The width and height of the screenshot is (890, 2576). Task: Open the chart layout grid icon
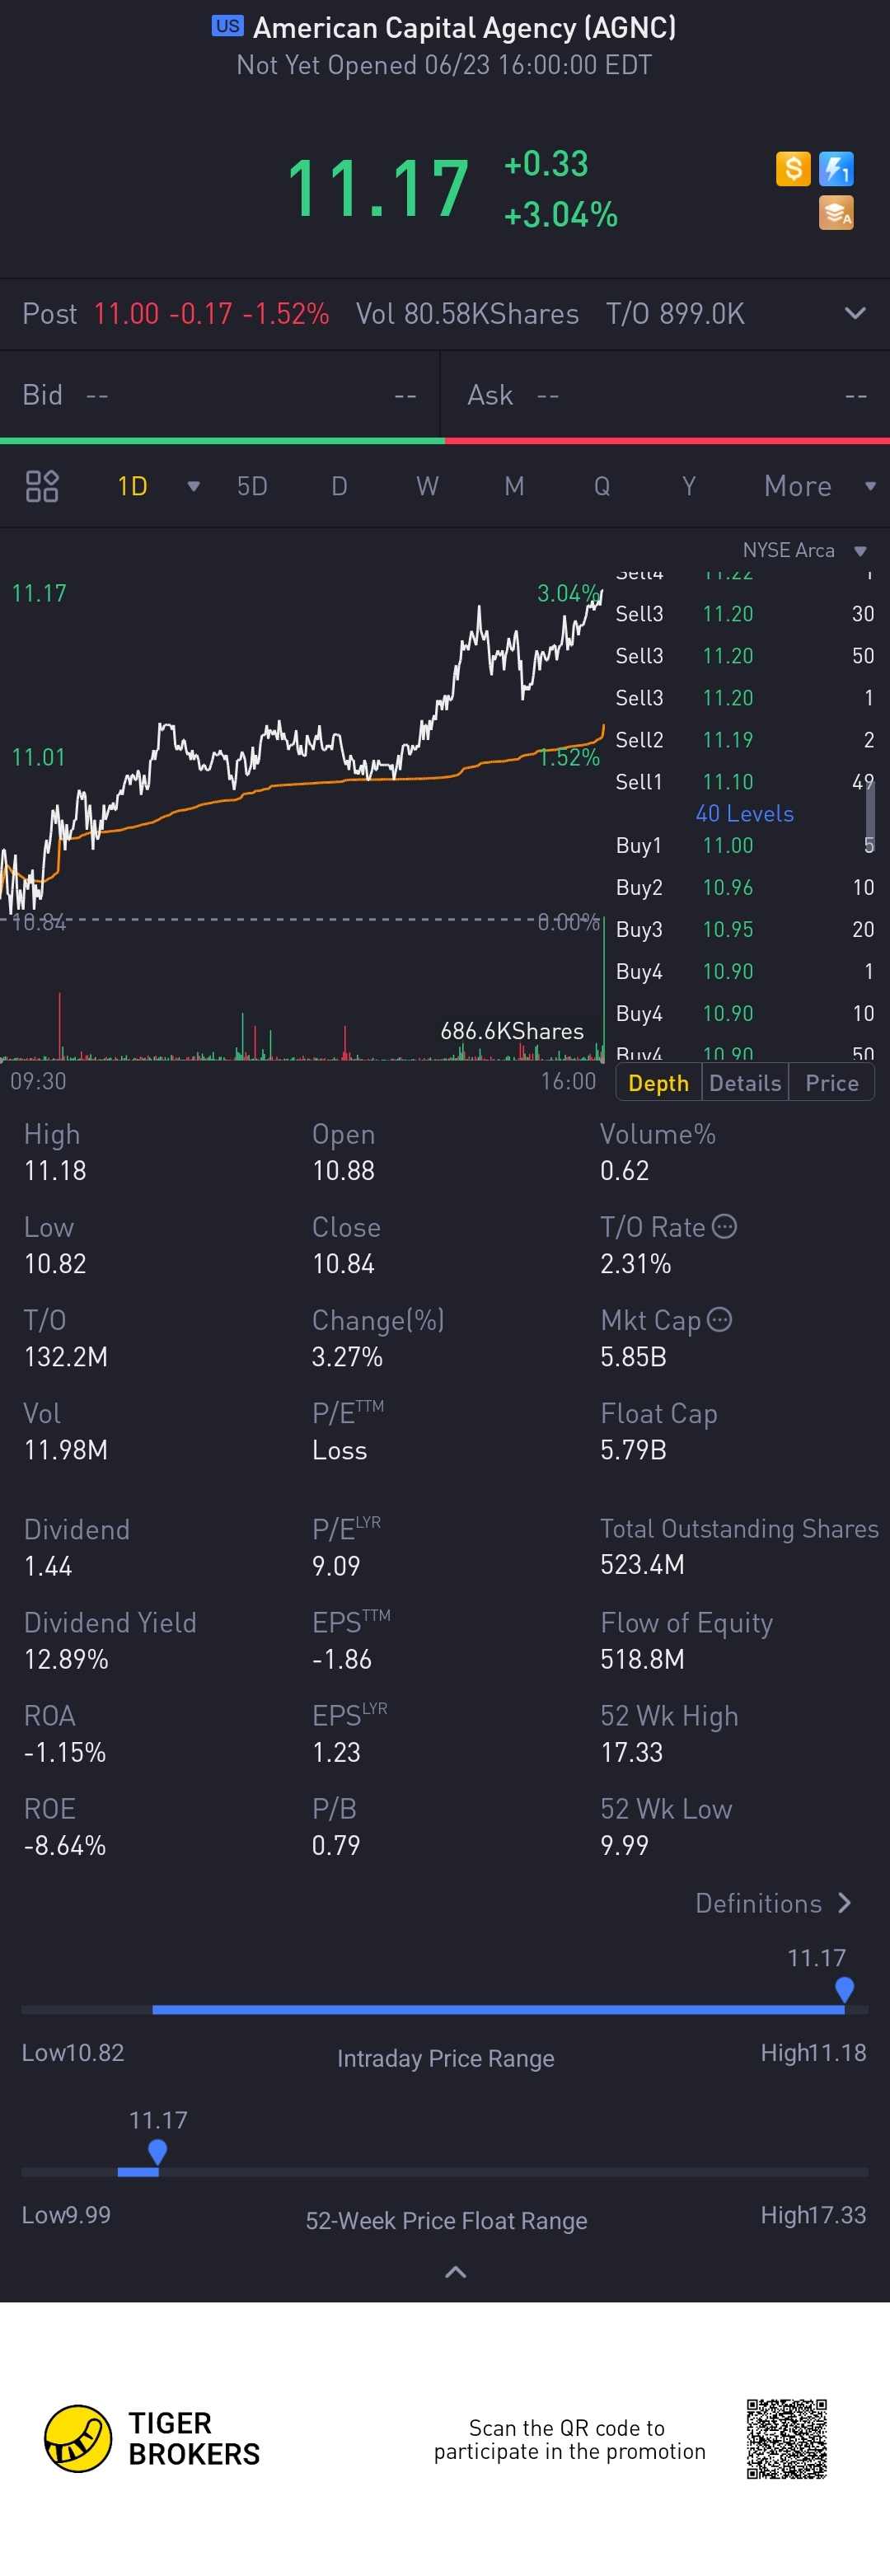click(x=42, y=486)
